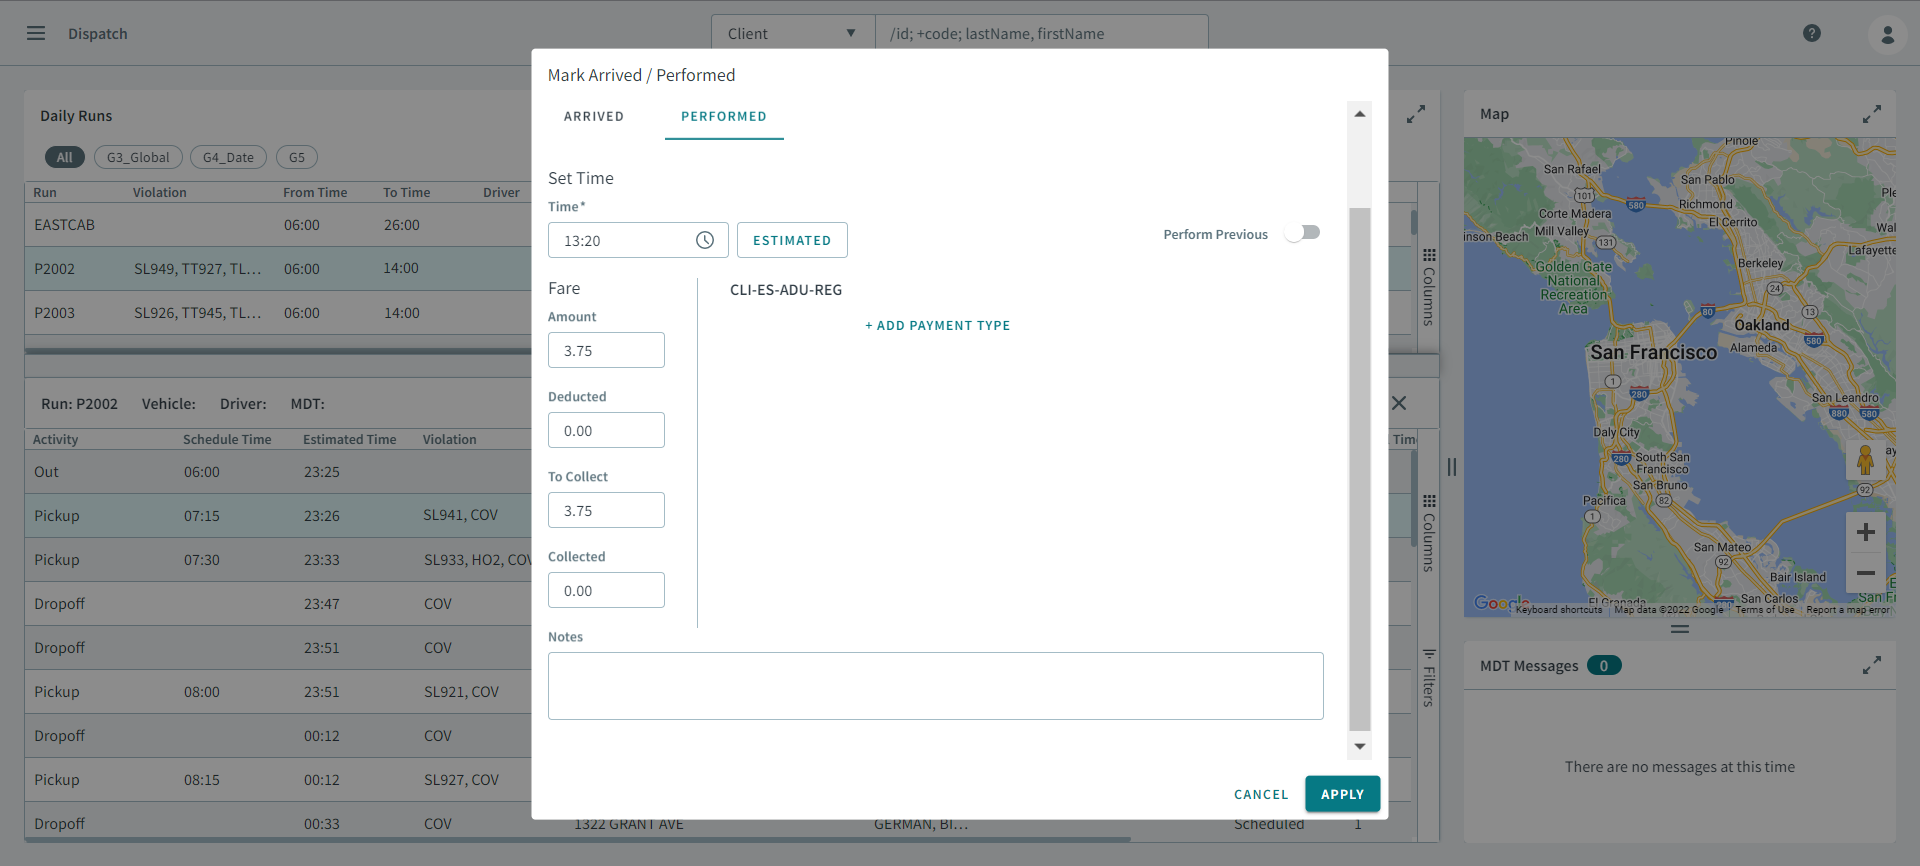Open the hamburger navigation menu
Viewport: 1920px width, 866px height.
click(36, 33)
